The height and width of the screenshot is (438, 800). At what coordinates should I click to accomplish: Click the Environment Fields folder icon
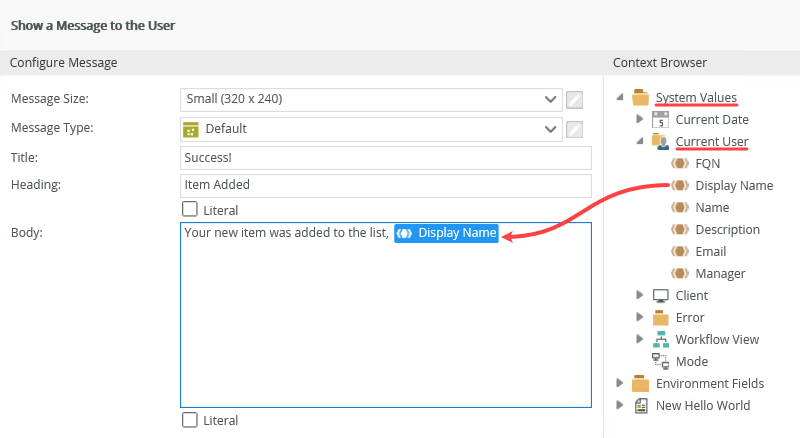pos(640,383)
